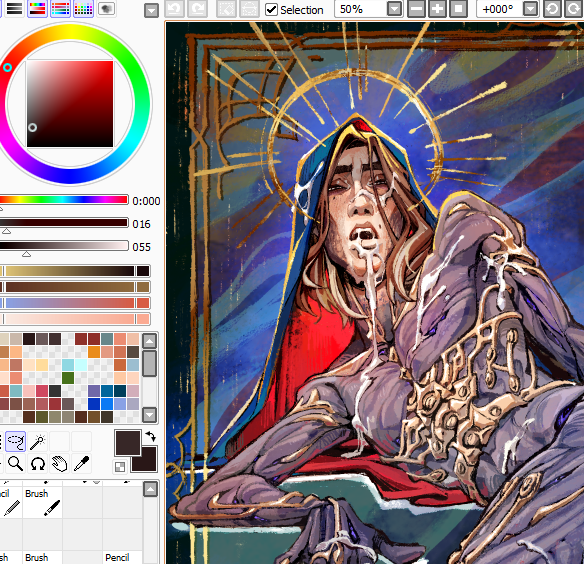Adjust the saturation slider showing 016
This screenshot has width=584, height=564.
pyautogui.click(x=64, y=223)
